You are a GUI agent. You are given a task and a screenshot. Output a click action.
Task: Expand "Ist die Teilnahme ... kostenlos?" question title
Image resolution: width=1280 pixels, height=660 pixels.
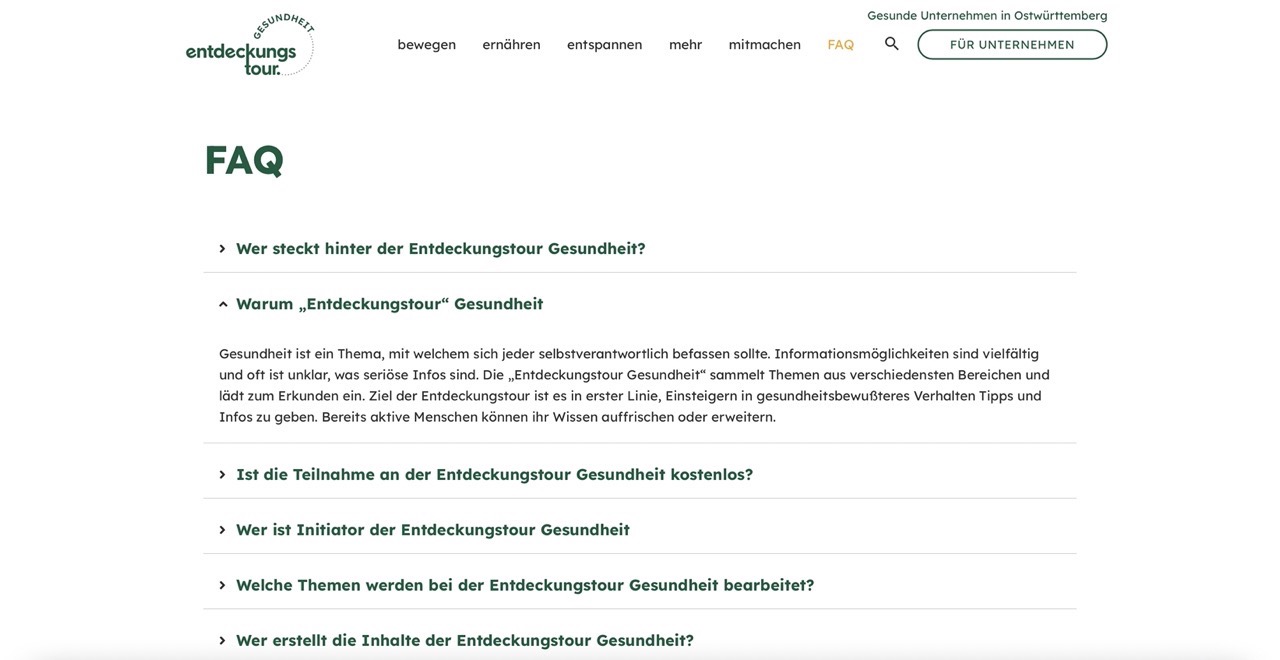494,475
